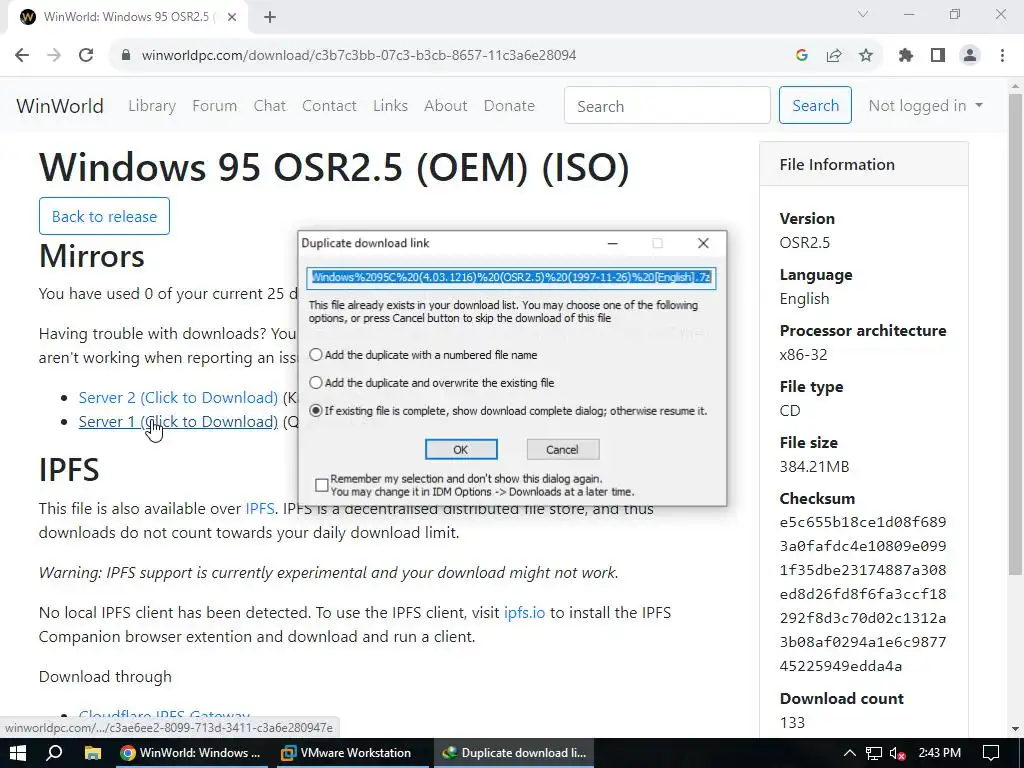This screenshot has width=1024, height=768.
Task: Click the Google icon in the address bar
Action: 802,56
